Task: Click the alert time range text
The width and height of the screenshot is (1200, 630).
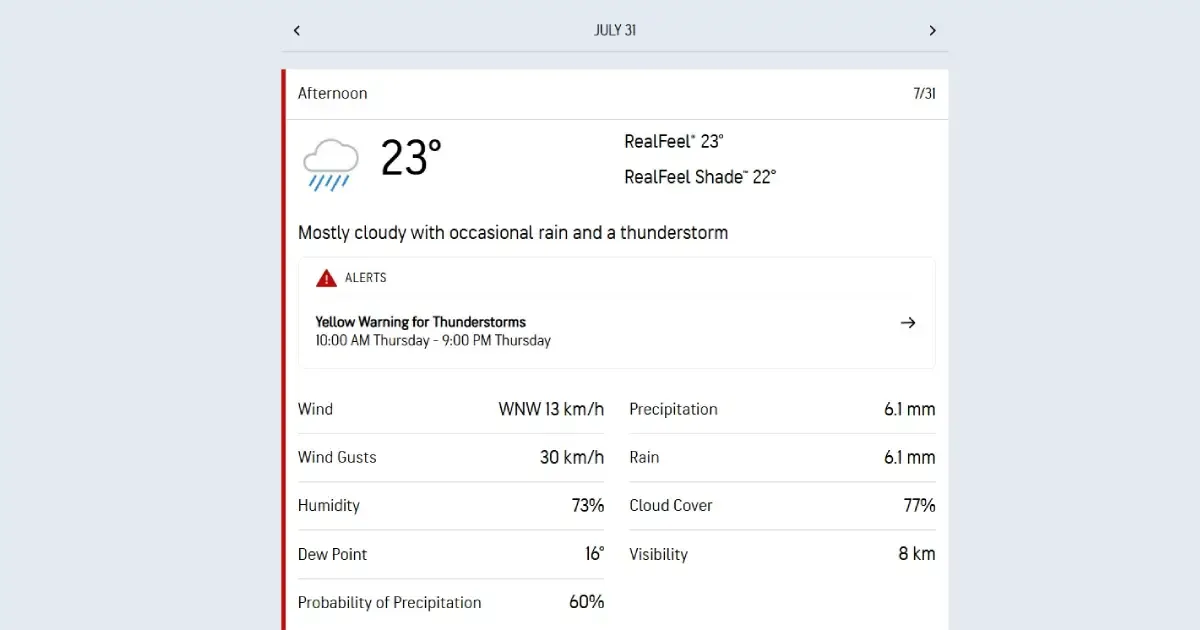Action: 433,340
